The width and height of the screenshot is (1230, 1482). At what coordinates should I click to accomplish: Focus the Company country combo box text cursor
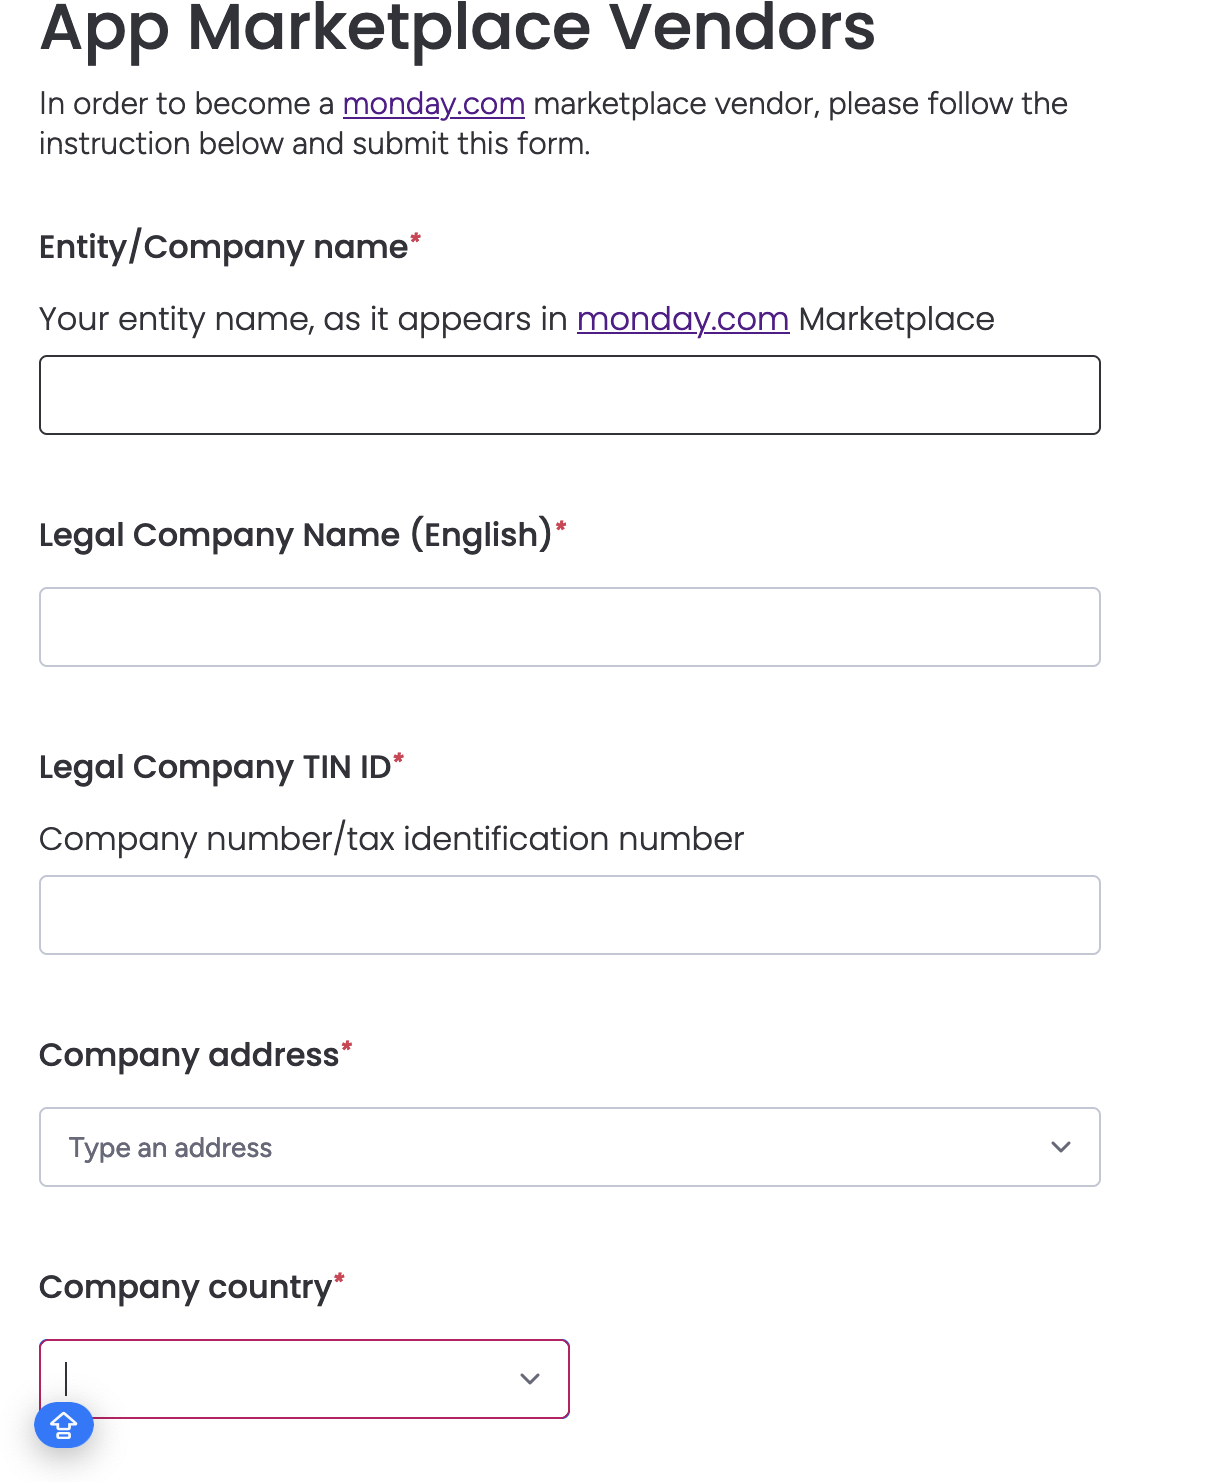coord(66,1379)
